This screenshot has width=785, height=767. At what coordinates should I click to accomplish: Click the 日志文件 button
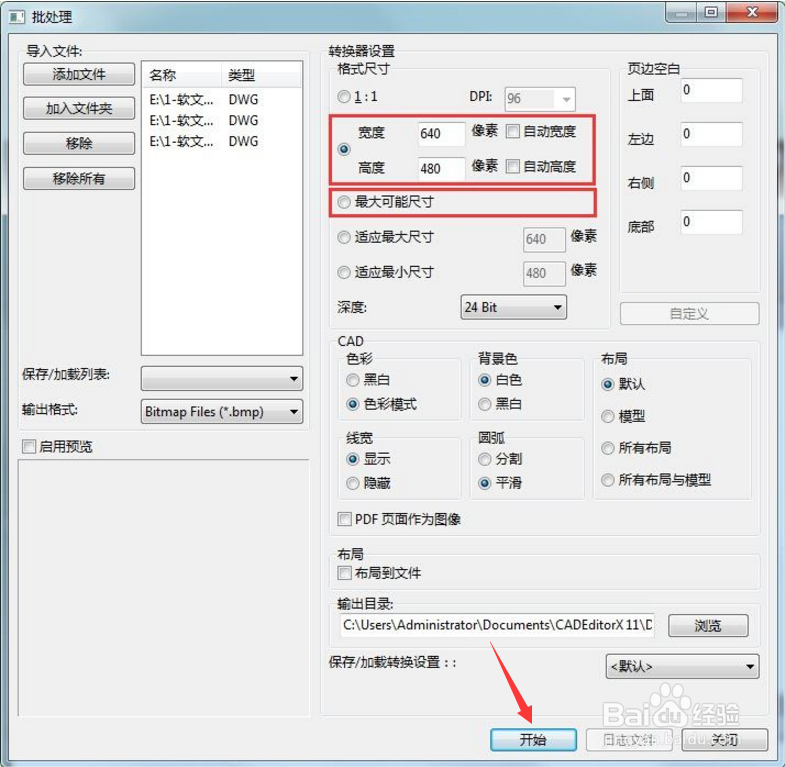point(628,739)
